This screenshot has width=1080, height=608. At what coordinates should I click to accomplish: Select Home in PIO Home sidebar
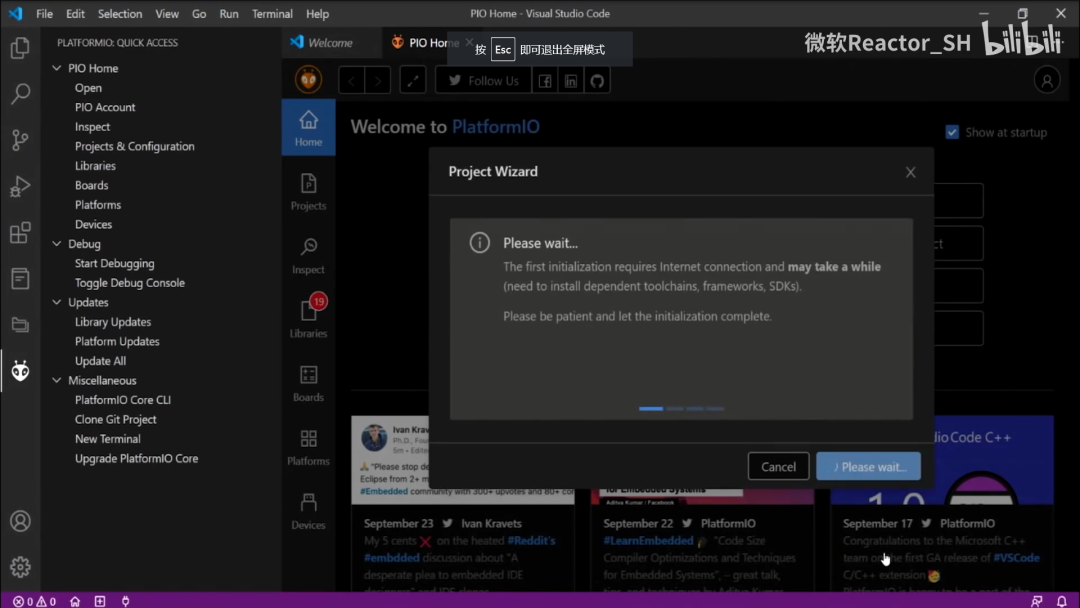[309, 127]
